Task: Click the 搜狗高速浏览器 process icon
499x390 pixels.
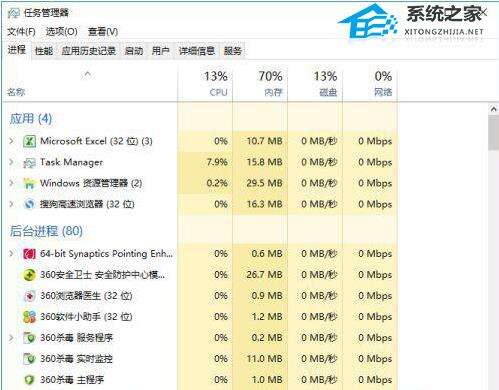Action: 29,204
